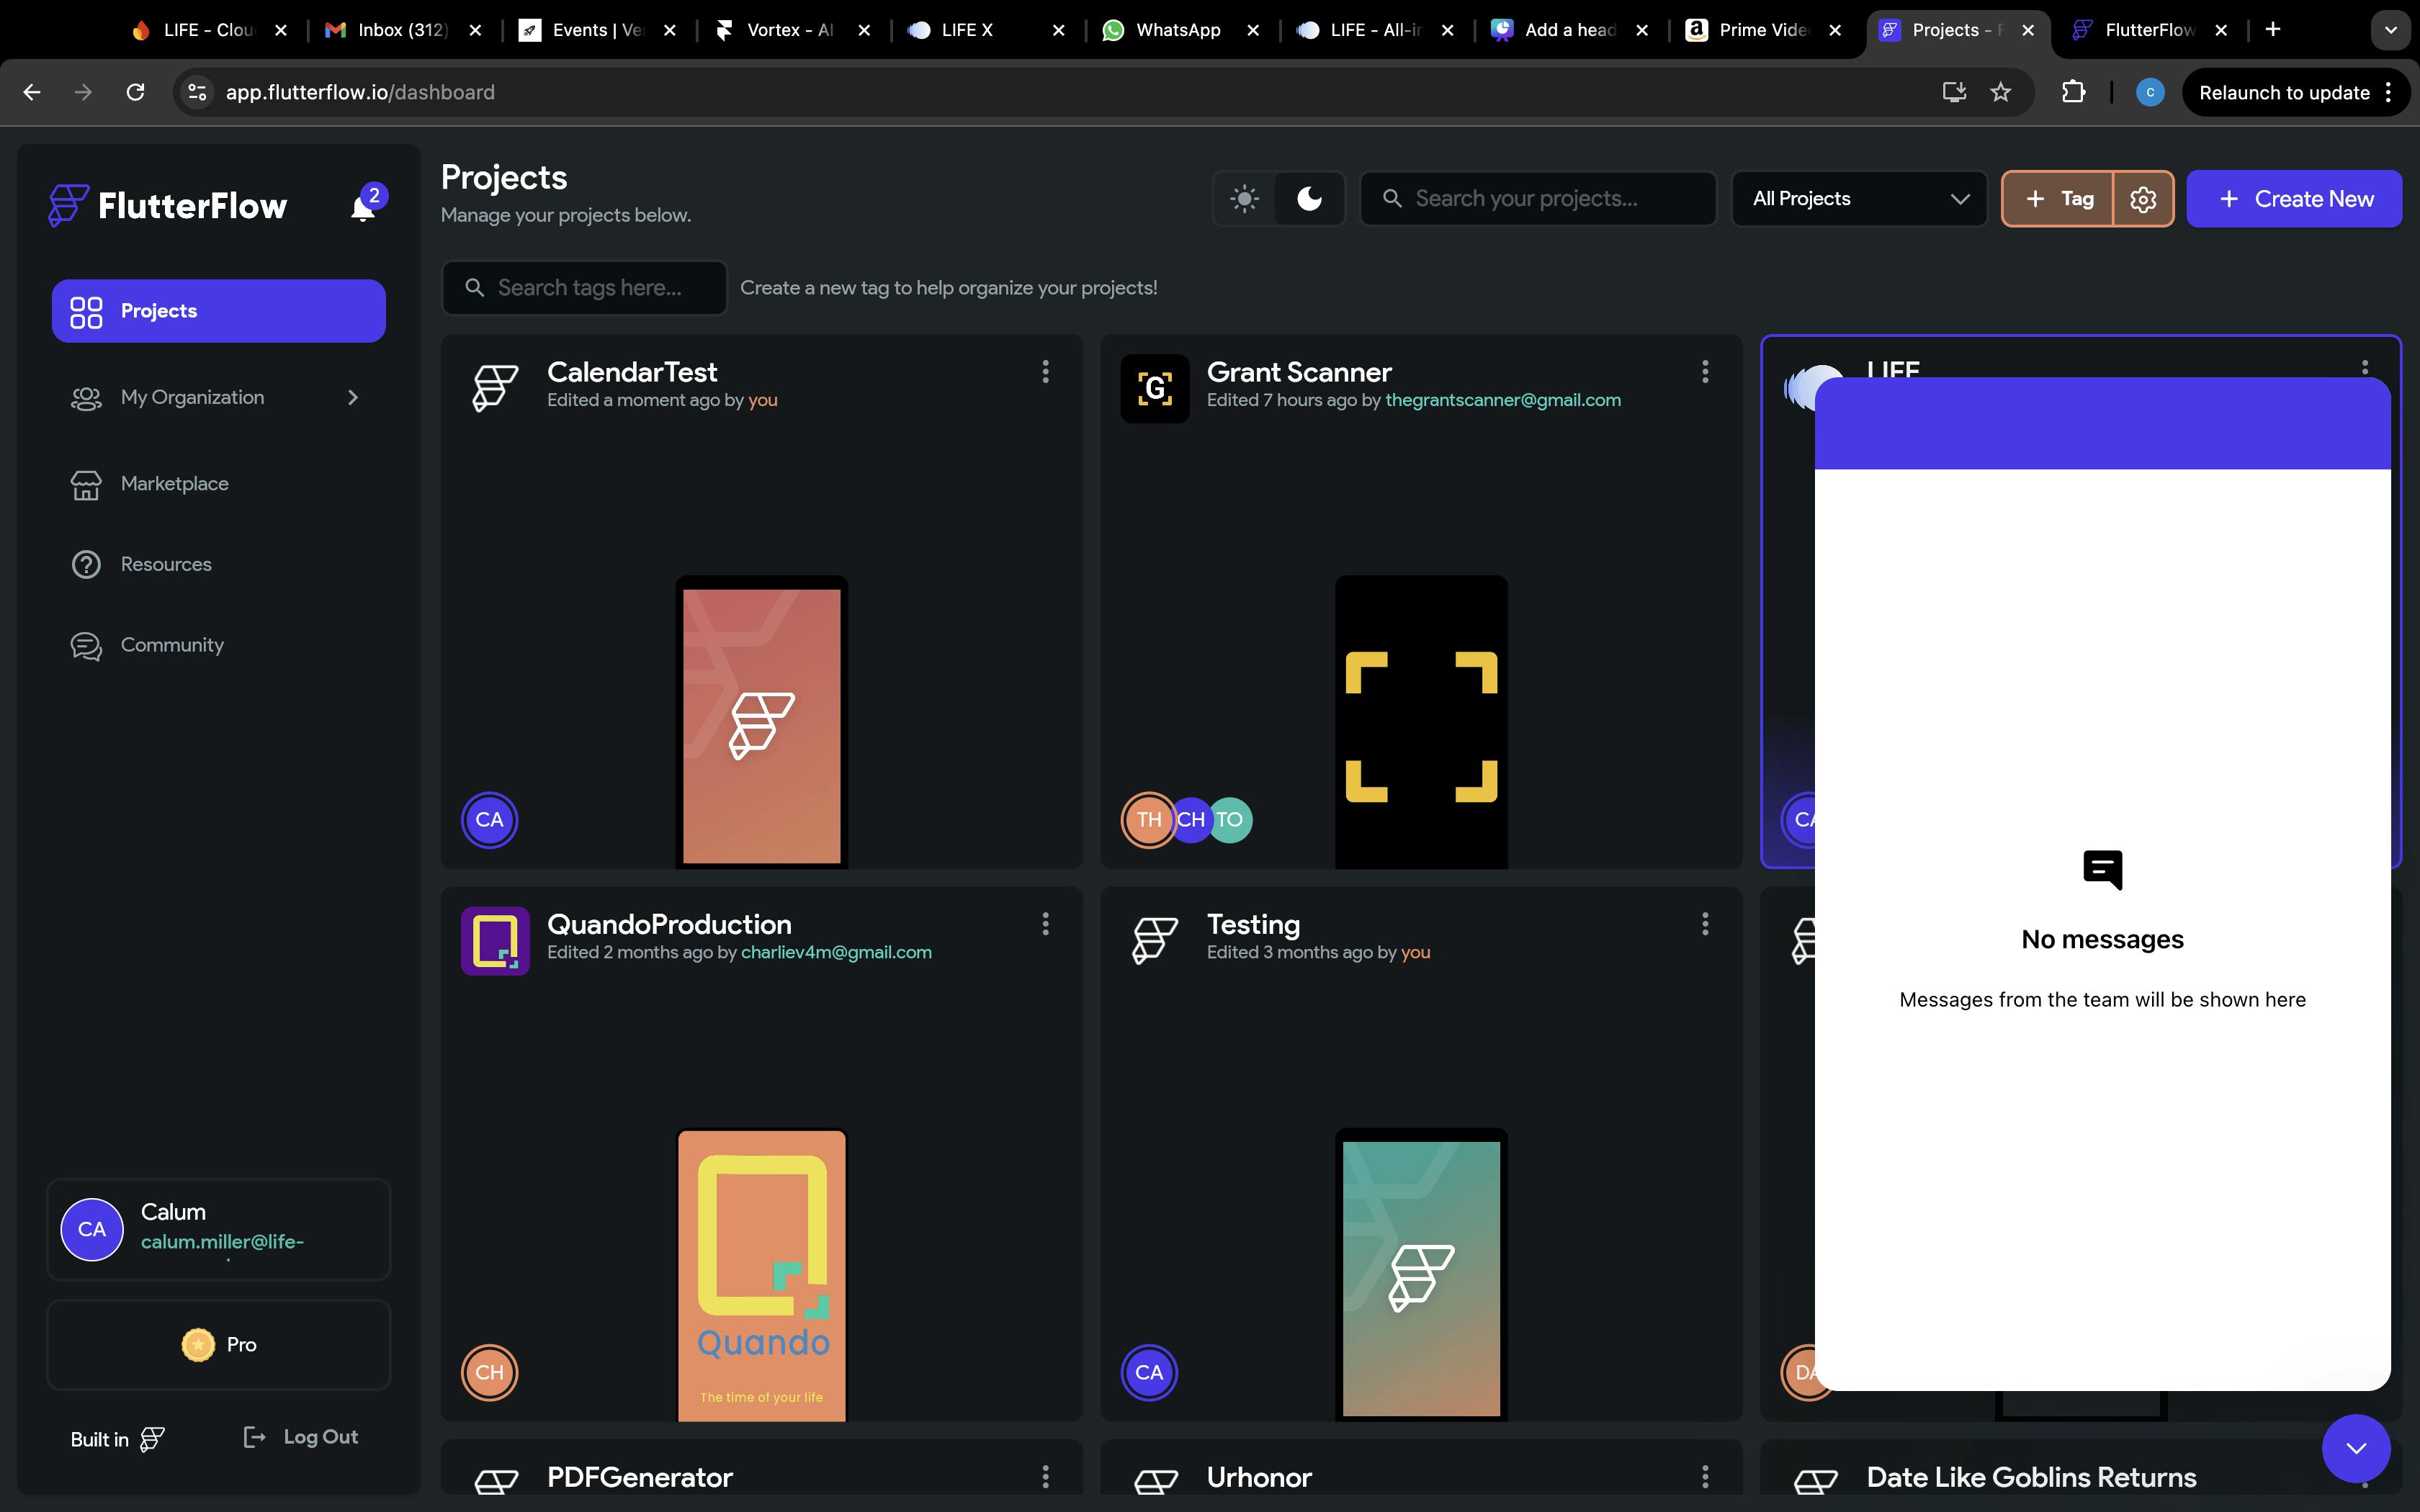2420x1512 pixels.
Task: Click the Marketplace storefront icon
Action: 86,484
